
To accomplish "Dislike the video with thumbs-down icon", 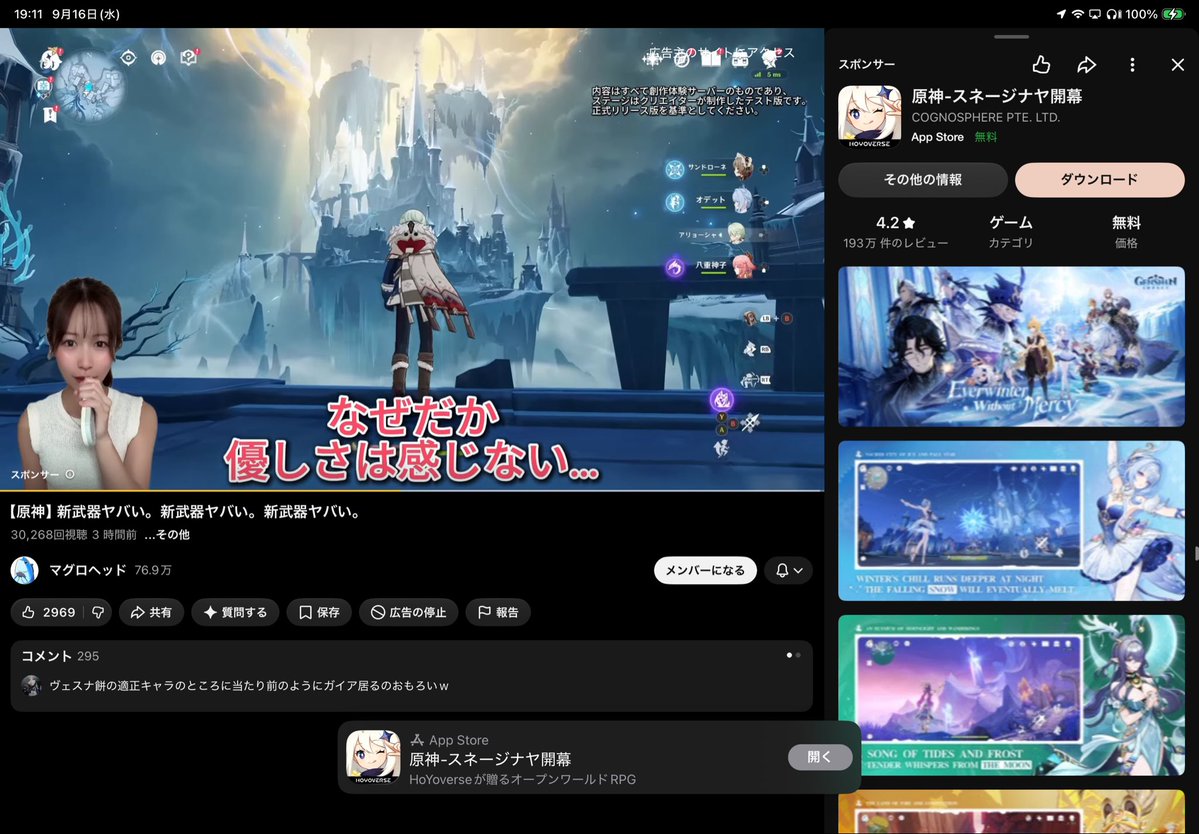I will pyautogui.click(x=98, y=612).
